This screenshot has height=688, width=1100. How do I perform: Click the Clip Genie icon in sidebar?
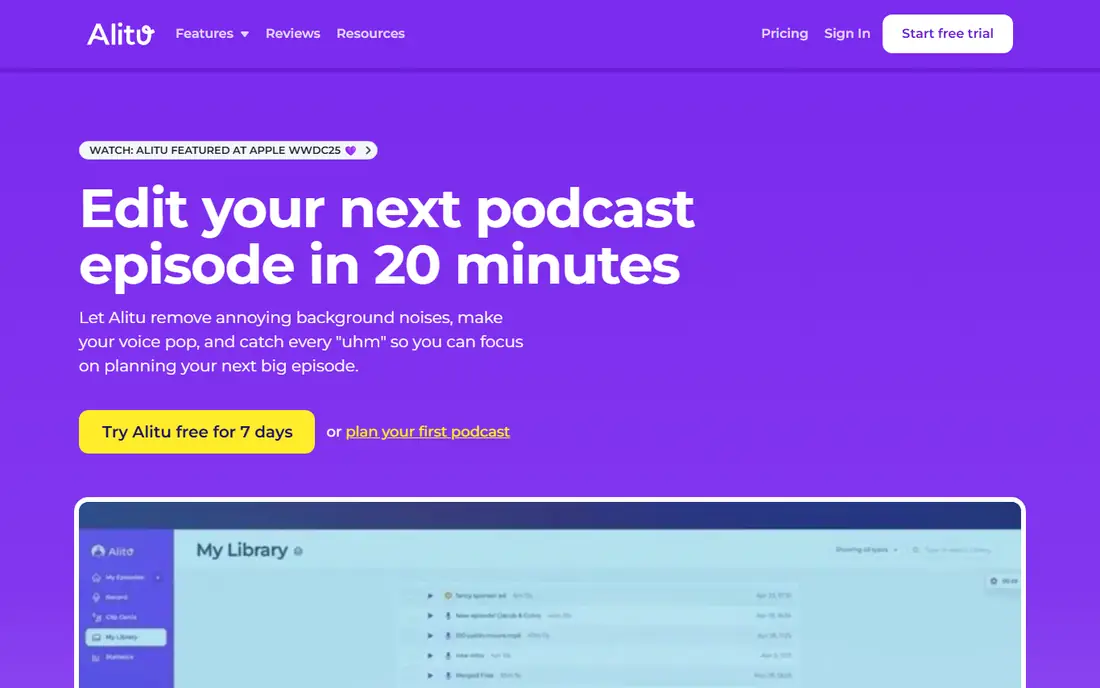[97, 617]
